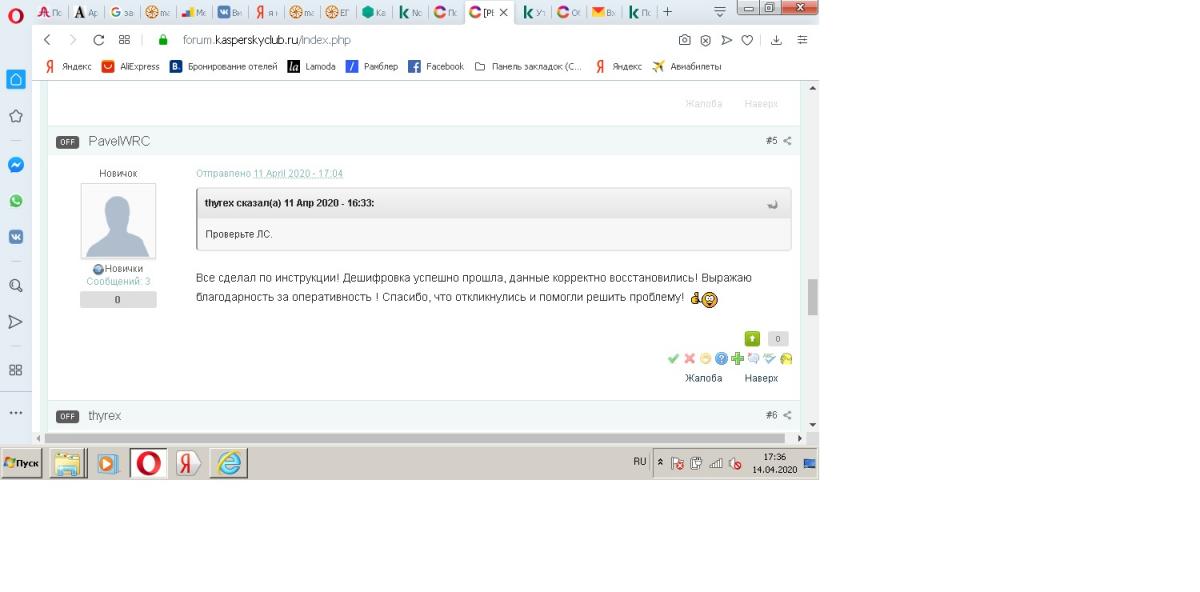
Task: Open the Lamoda bookmark
Action: 312,66
